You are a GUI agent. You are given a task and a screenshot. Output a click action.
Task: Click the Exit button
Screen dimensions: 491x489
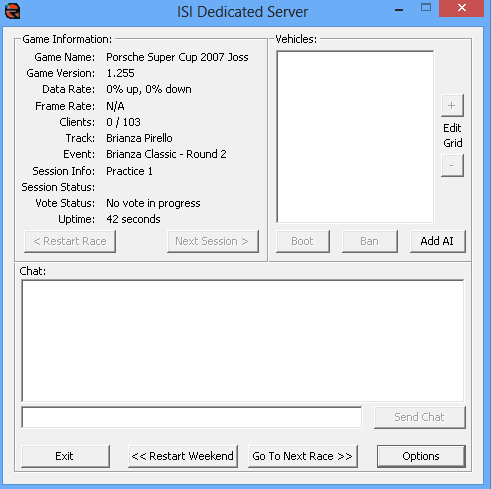tap(65, 456)
